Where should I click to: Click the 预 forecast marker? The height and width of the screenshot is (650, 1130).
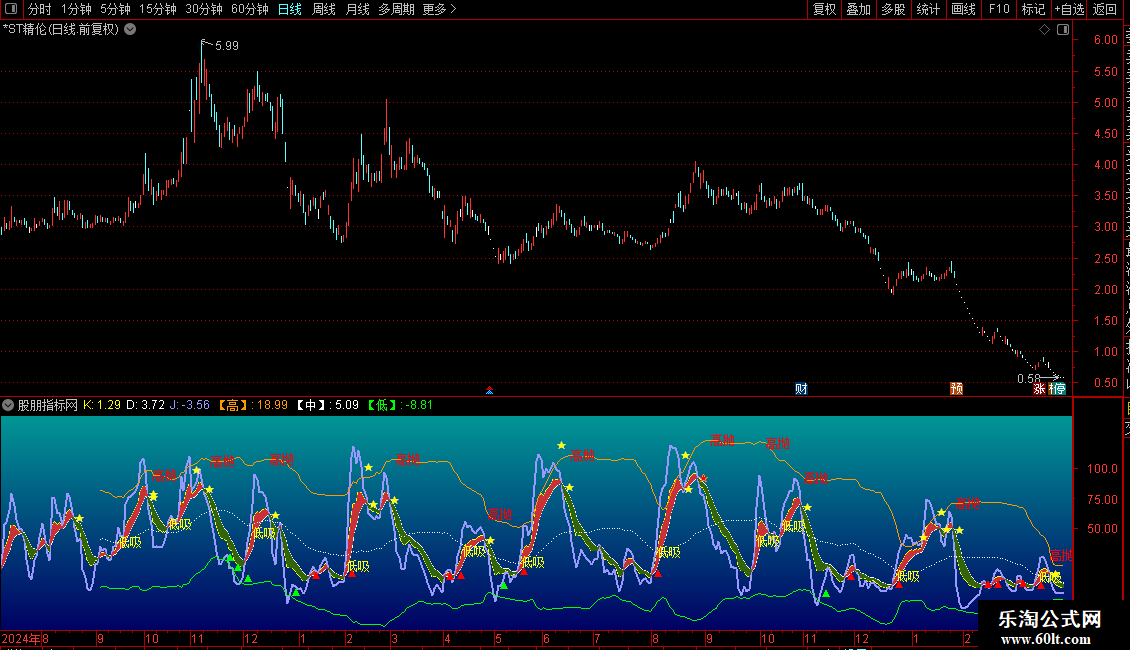click(956, 389)
